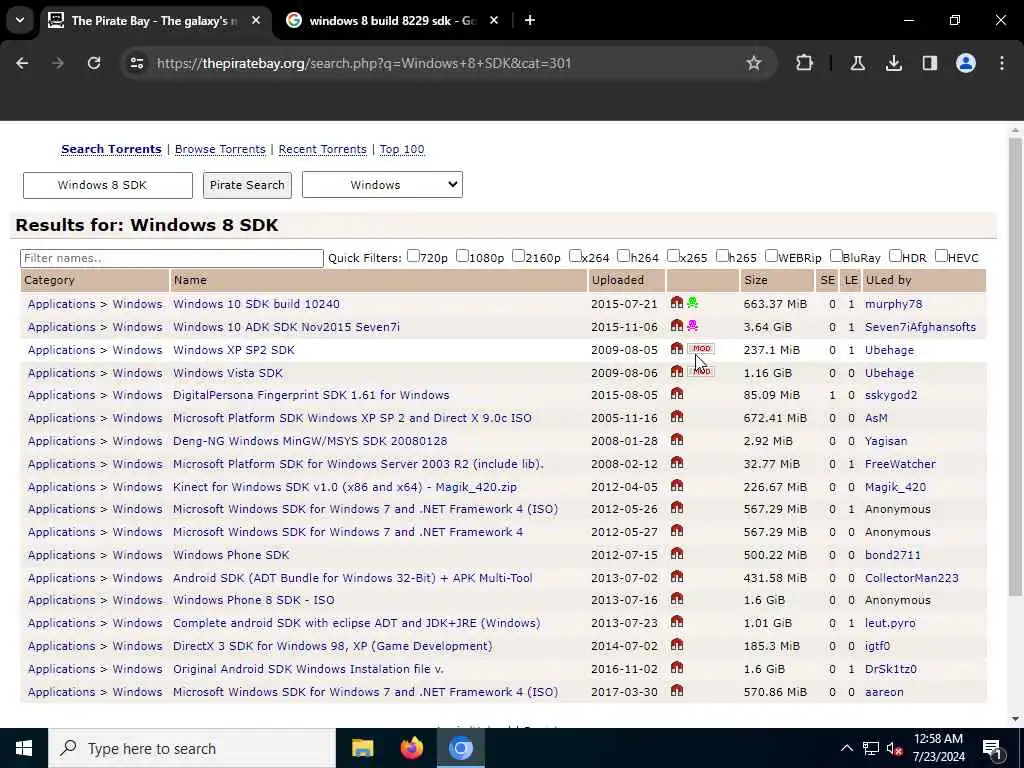Click magnet icon for aareon's upload

(x=677, y=690)
